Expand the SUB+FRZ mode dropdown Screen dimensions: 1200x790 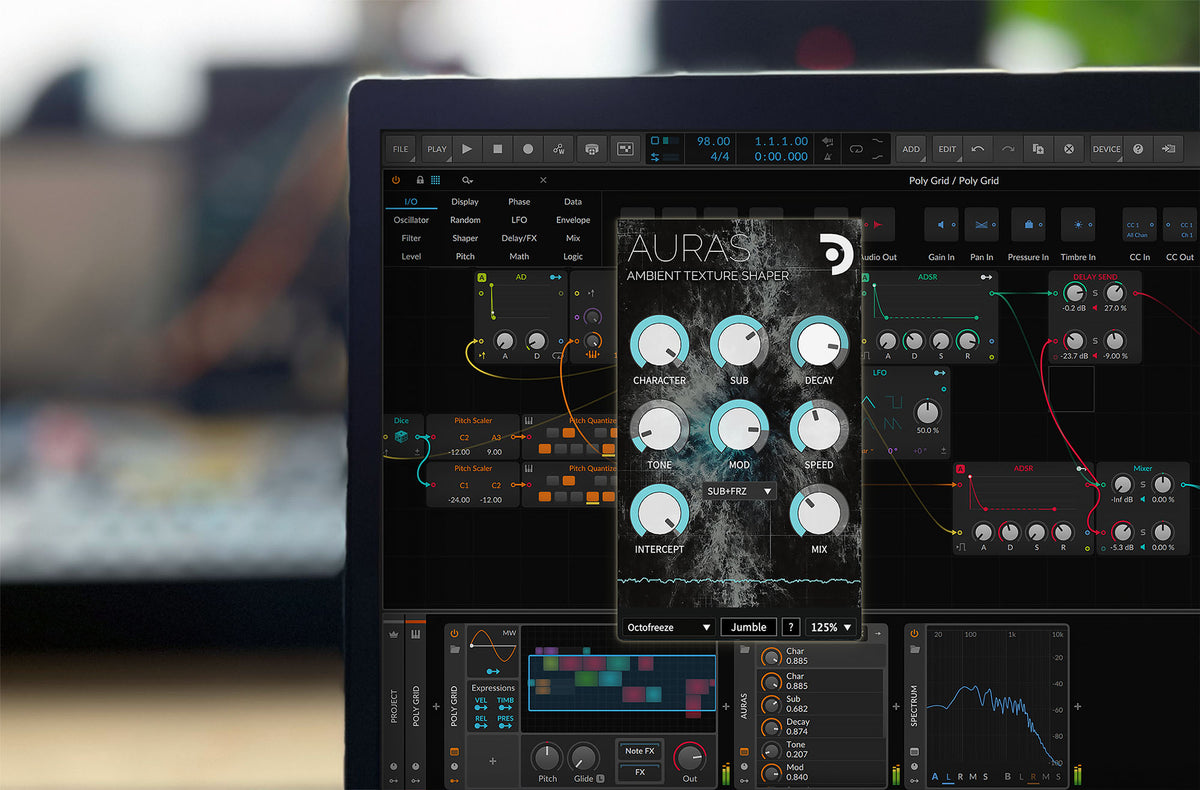(739, 491)
